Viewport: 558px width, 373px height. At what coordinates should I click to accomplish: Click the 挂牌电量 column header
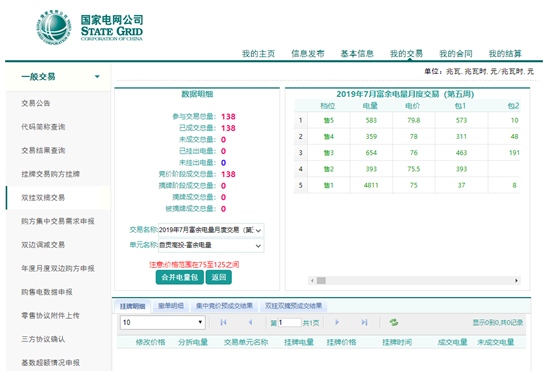pyautogui.click(x=299, y=342)
